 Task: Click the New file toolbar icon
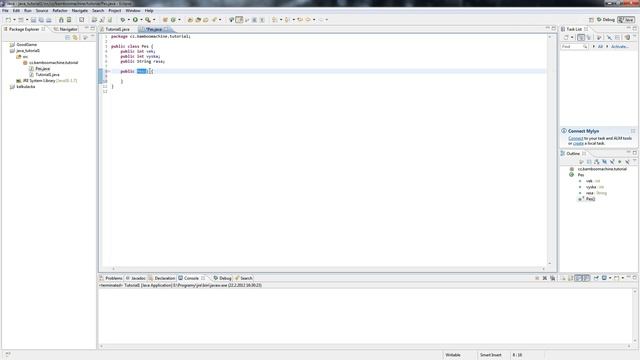[x=8, y=20]
